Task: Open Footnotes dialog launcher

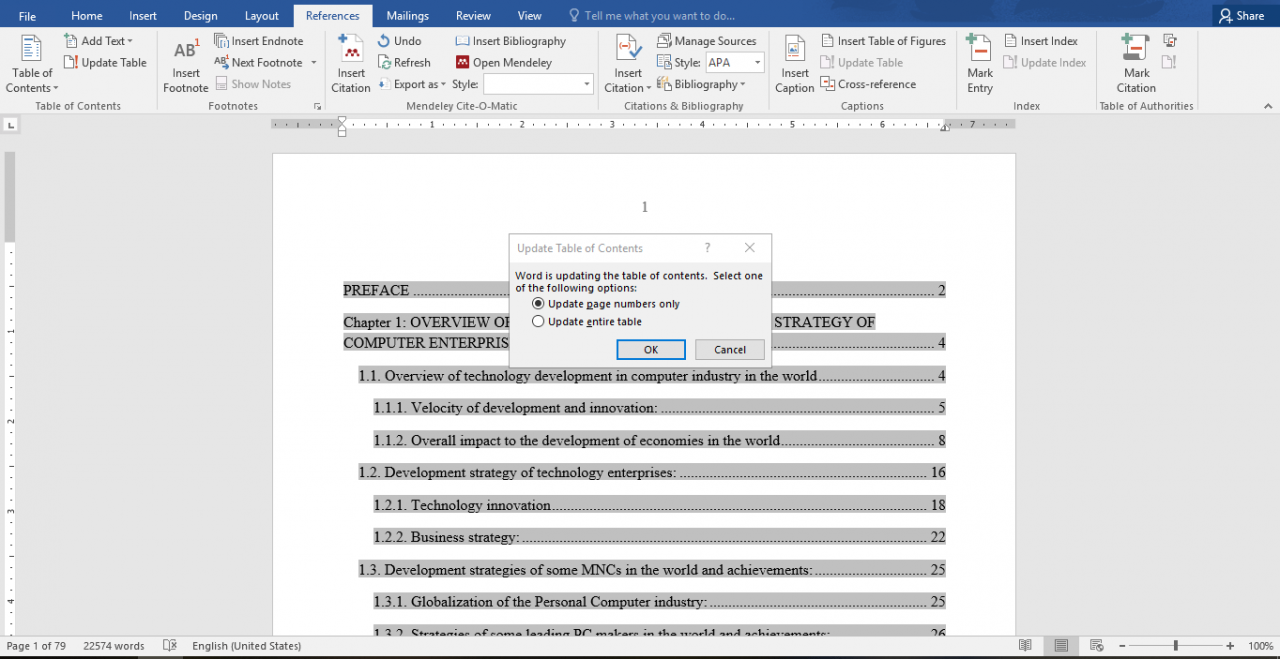Action: [x=318, y=106]
